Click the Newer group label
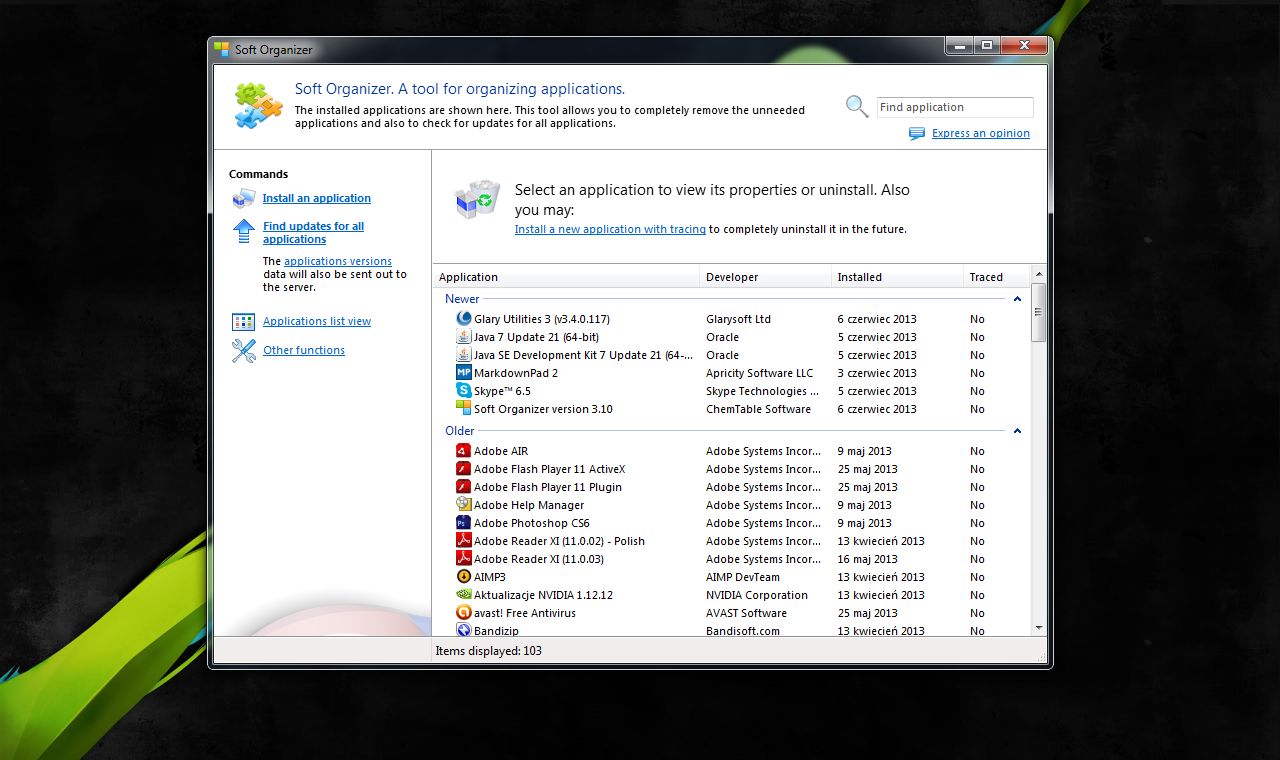This screenshot has height=760, width=1280. coord(462,299)
